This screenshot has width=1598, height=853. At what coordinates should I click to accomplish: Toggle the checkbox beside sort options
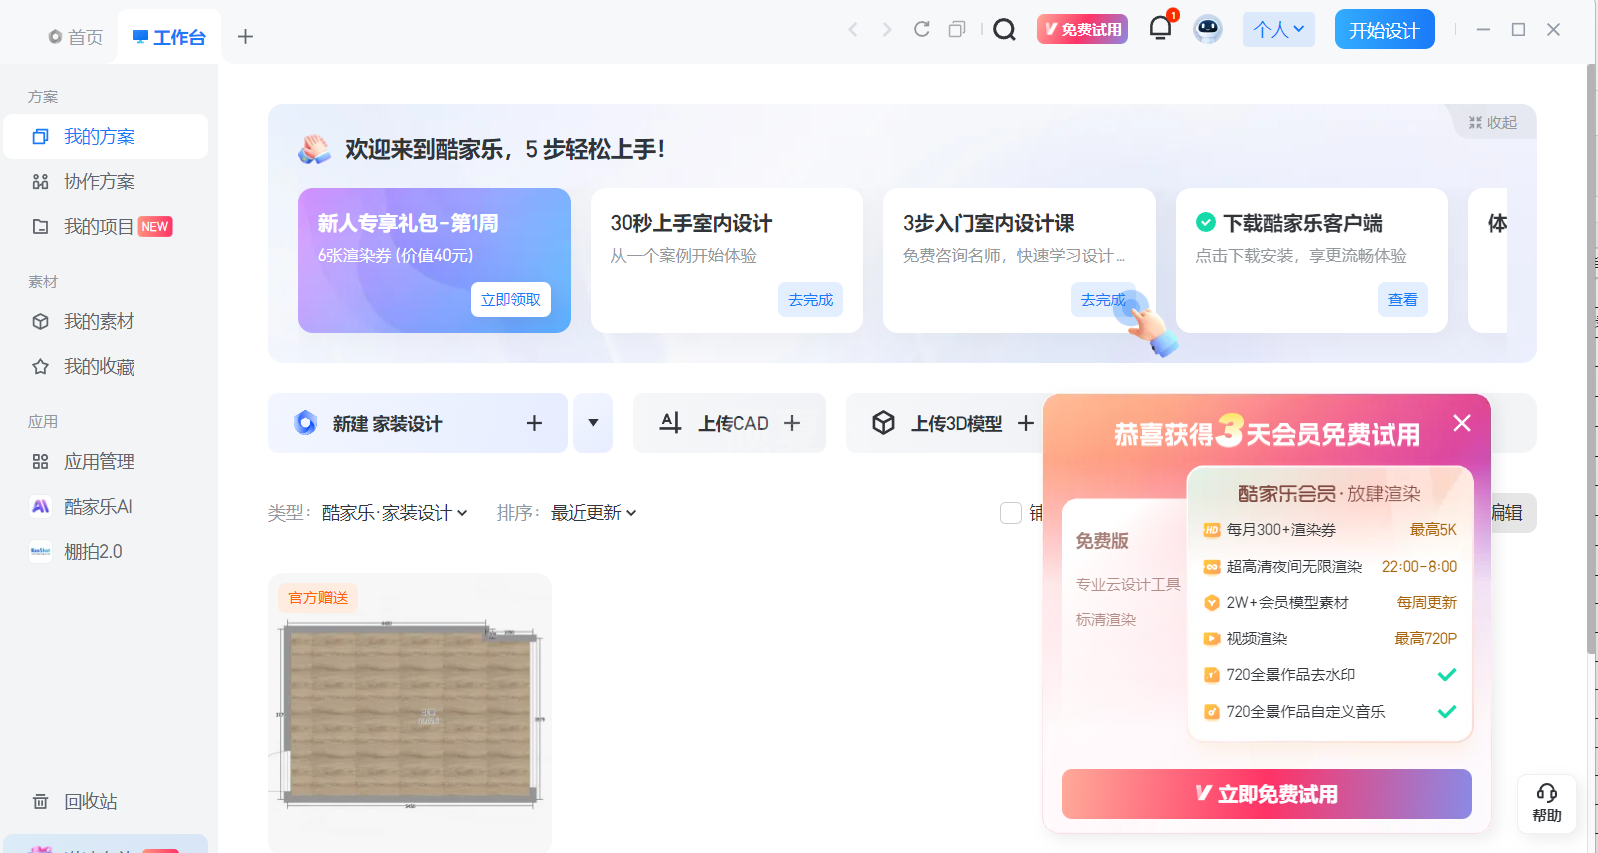point(1011,513)
